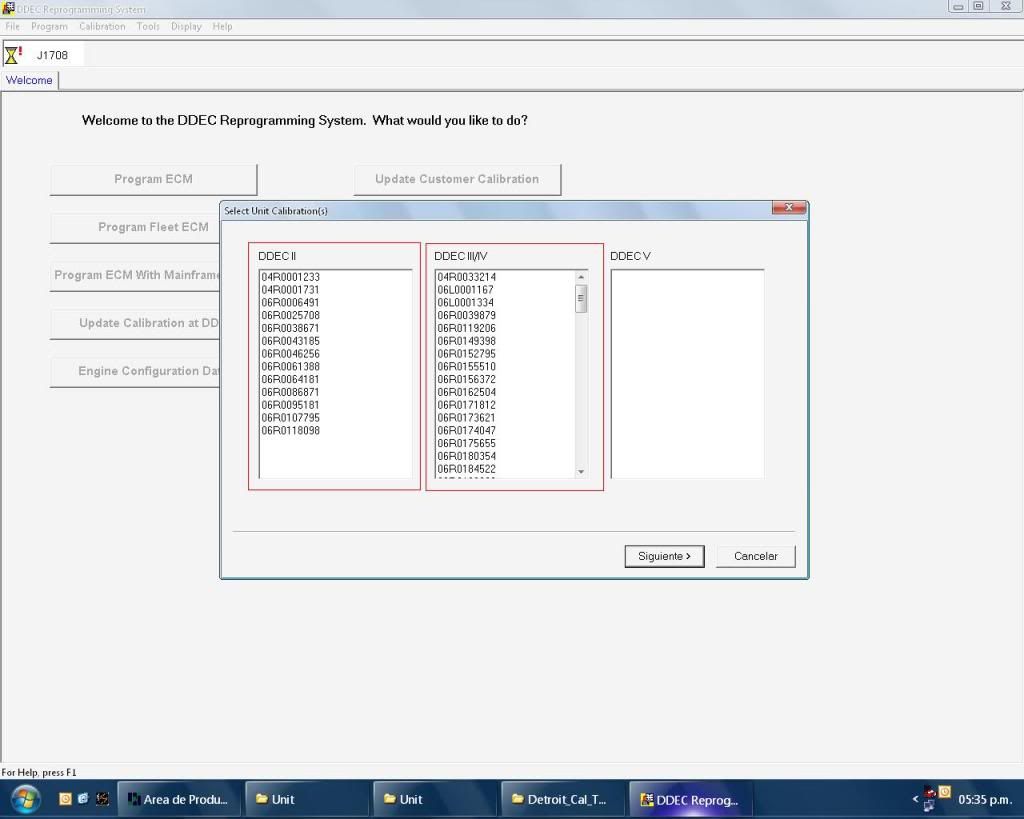
Task: Click the DDEC III/IV scrollbar thumb
Action: point(581,299)
